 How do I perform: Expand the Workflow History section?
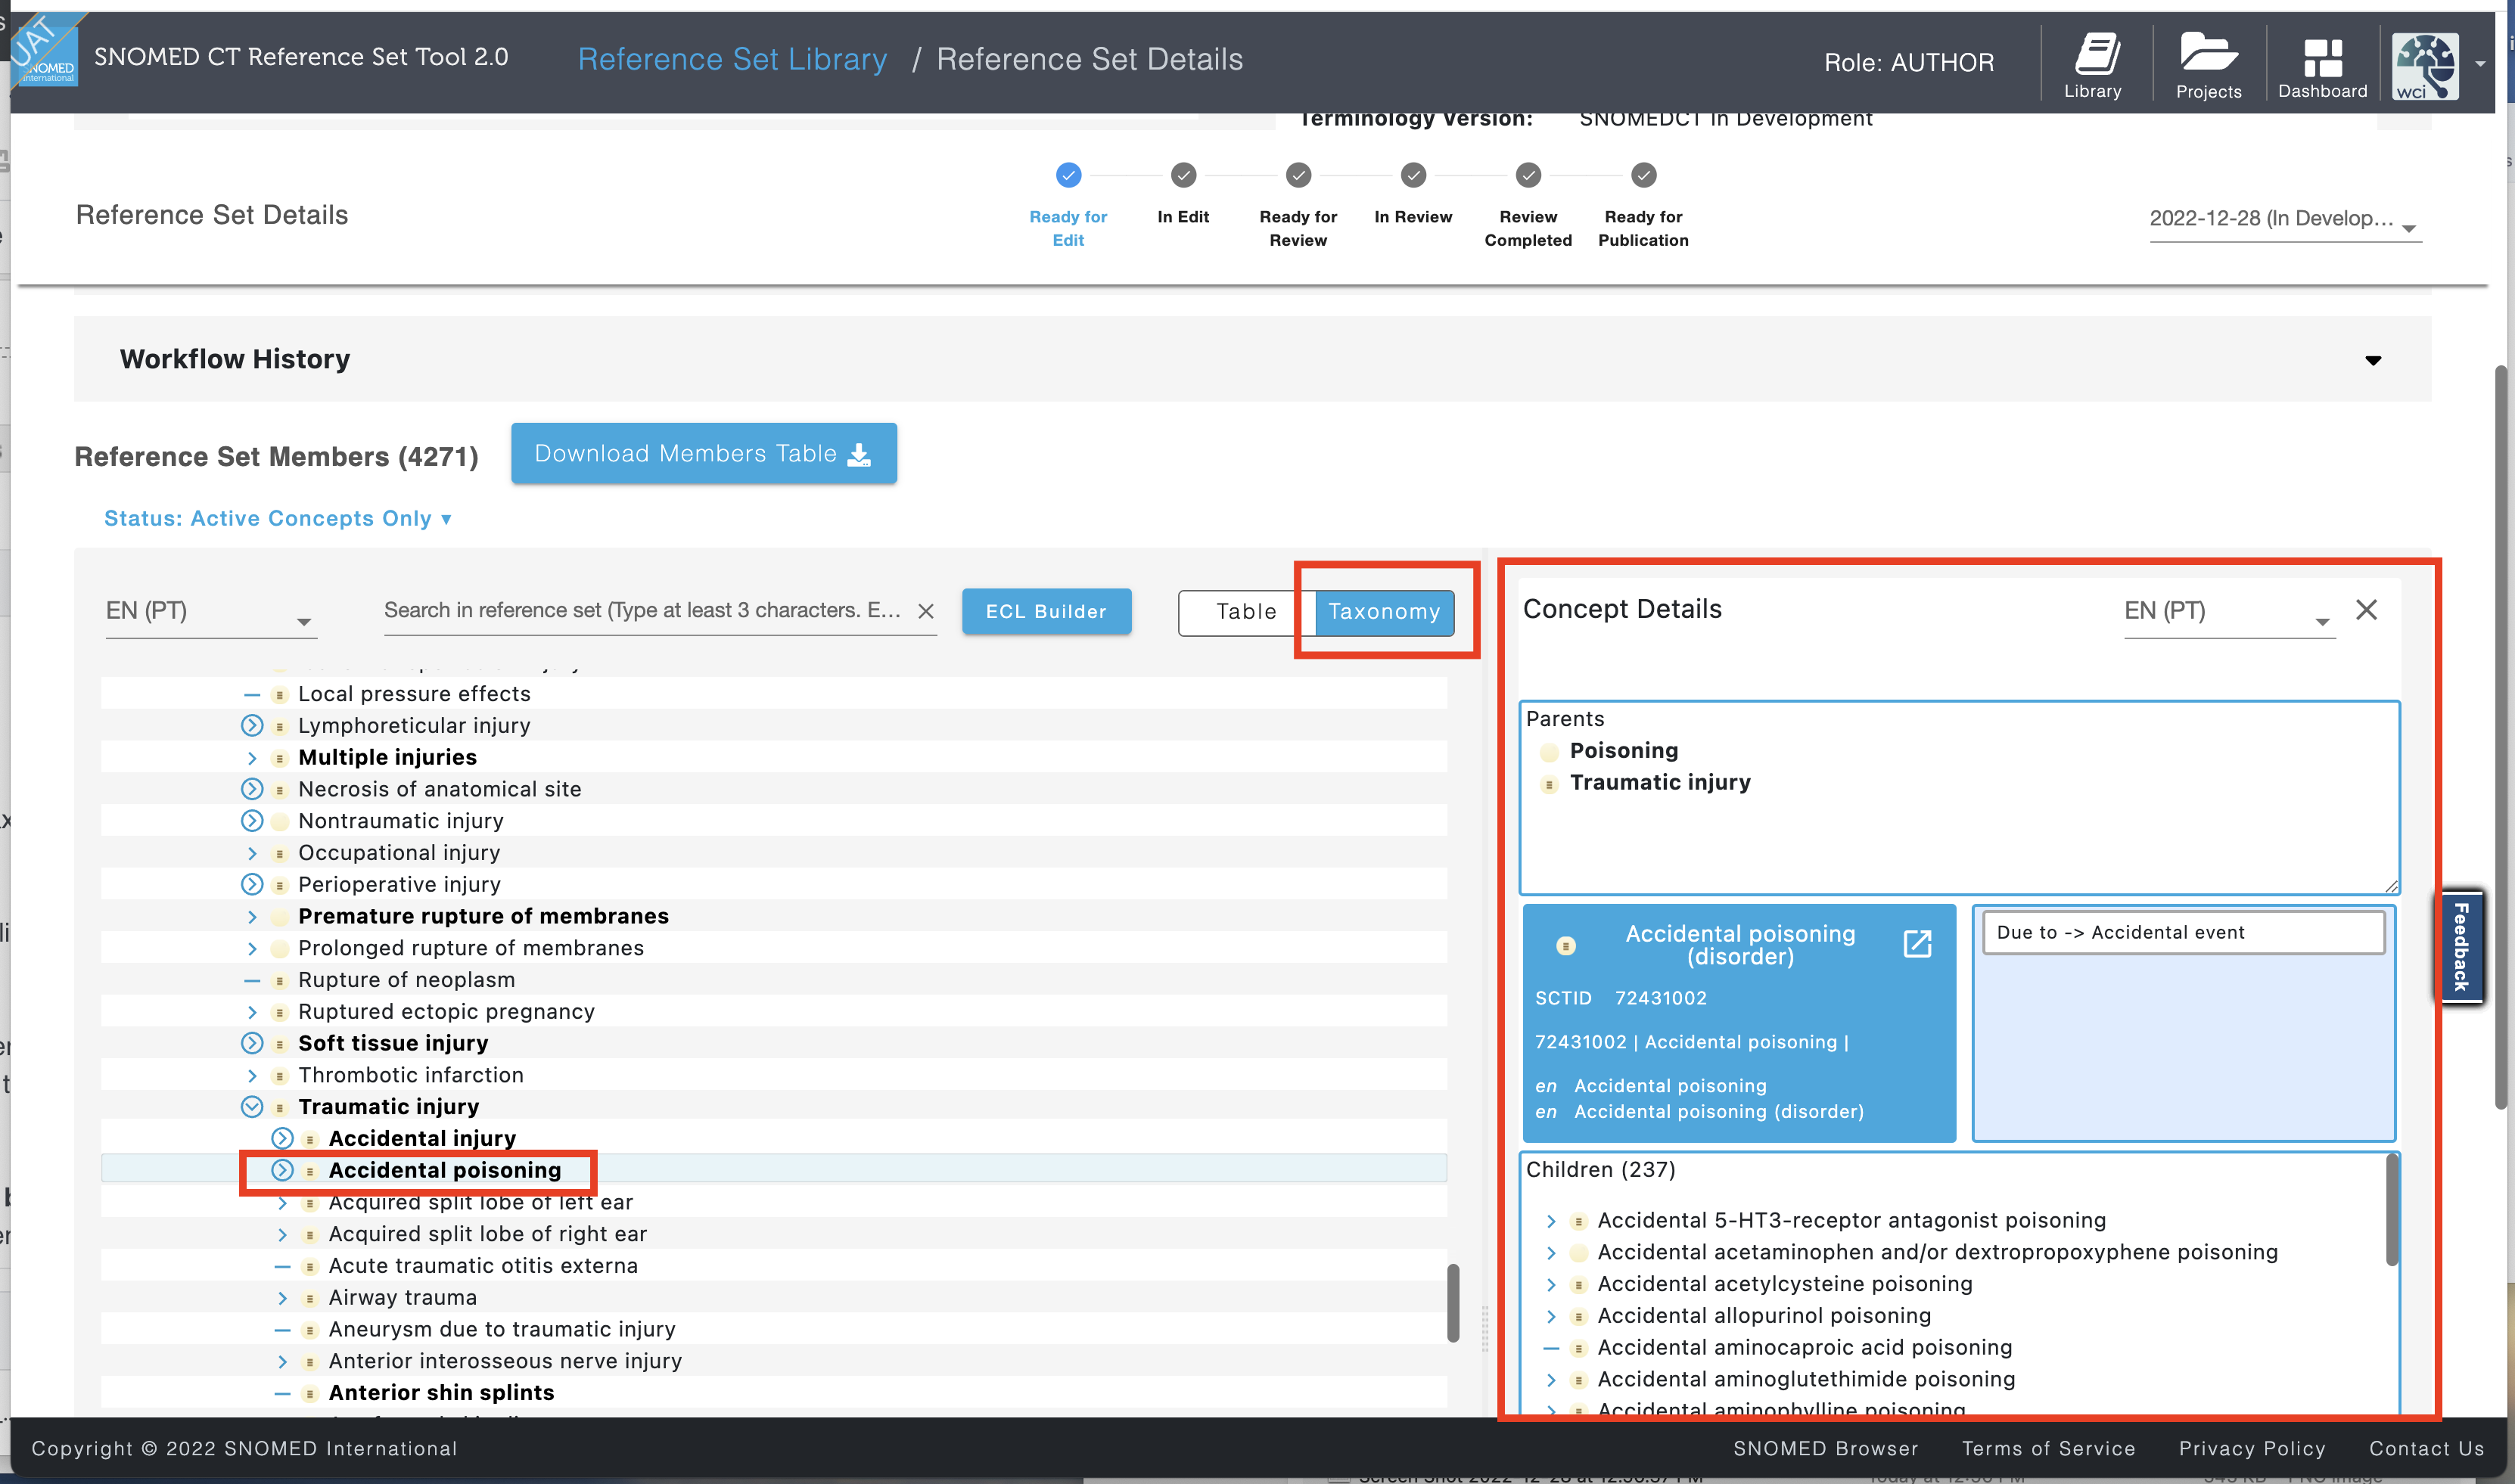point(2373,360)
